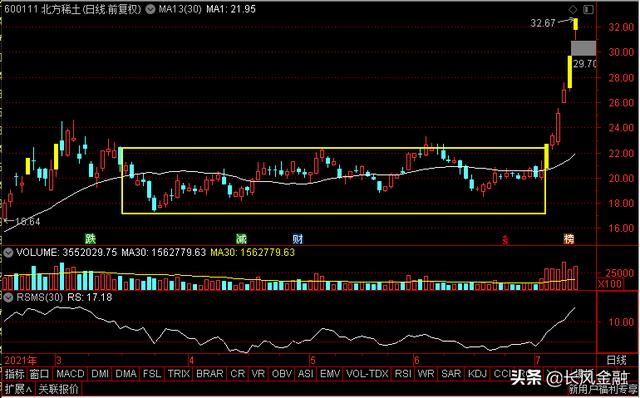Image resolution: width=640 pixels, height=398 pixels.
Task: Click the 10.00 RSMS axis label
Action: tap(620, 322)
